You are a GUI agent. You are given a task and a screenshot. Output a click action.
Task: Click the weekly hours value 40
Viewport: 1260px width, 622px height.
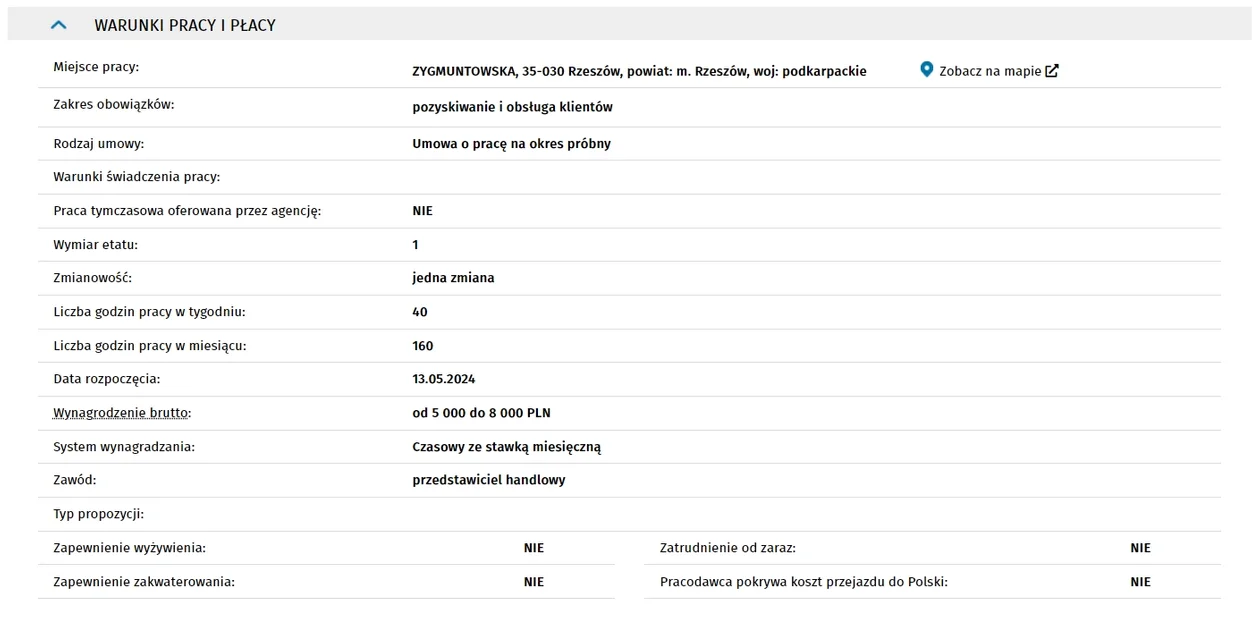coord(420,312)
